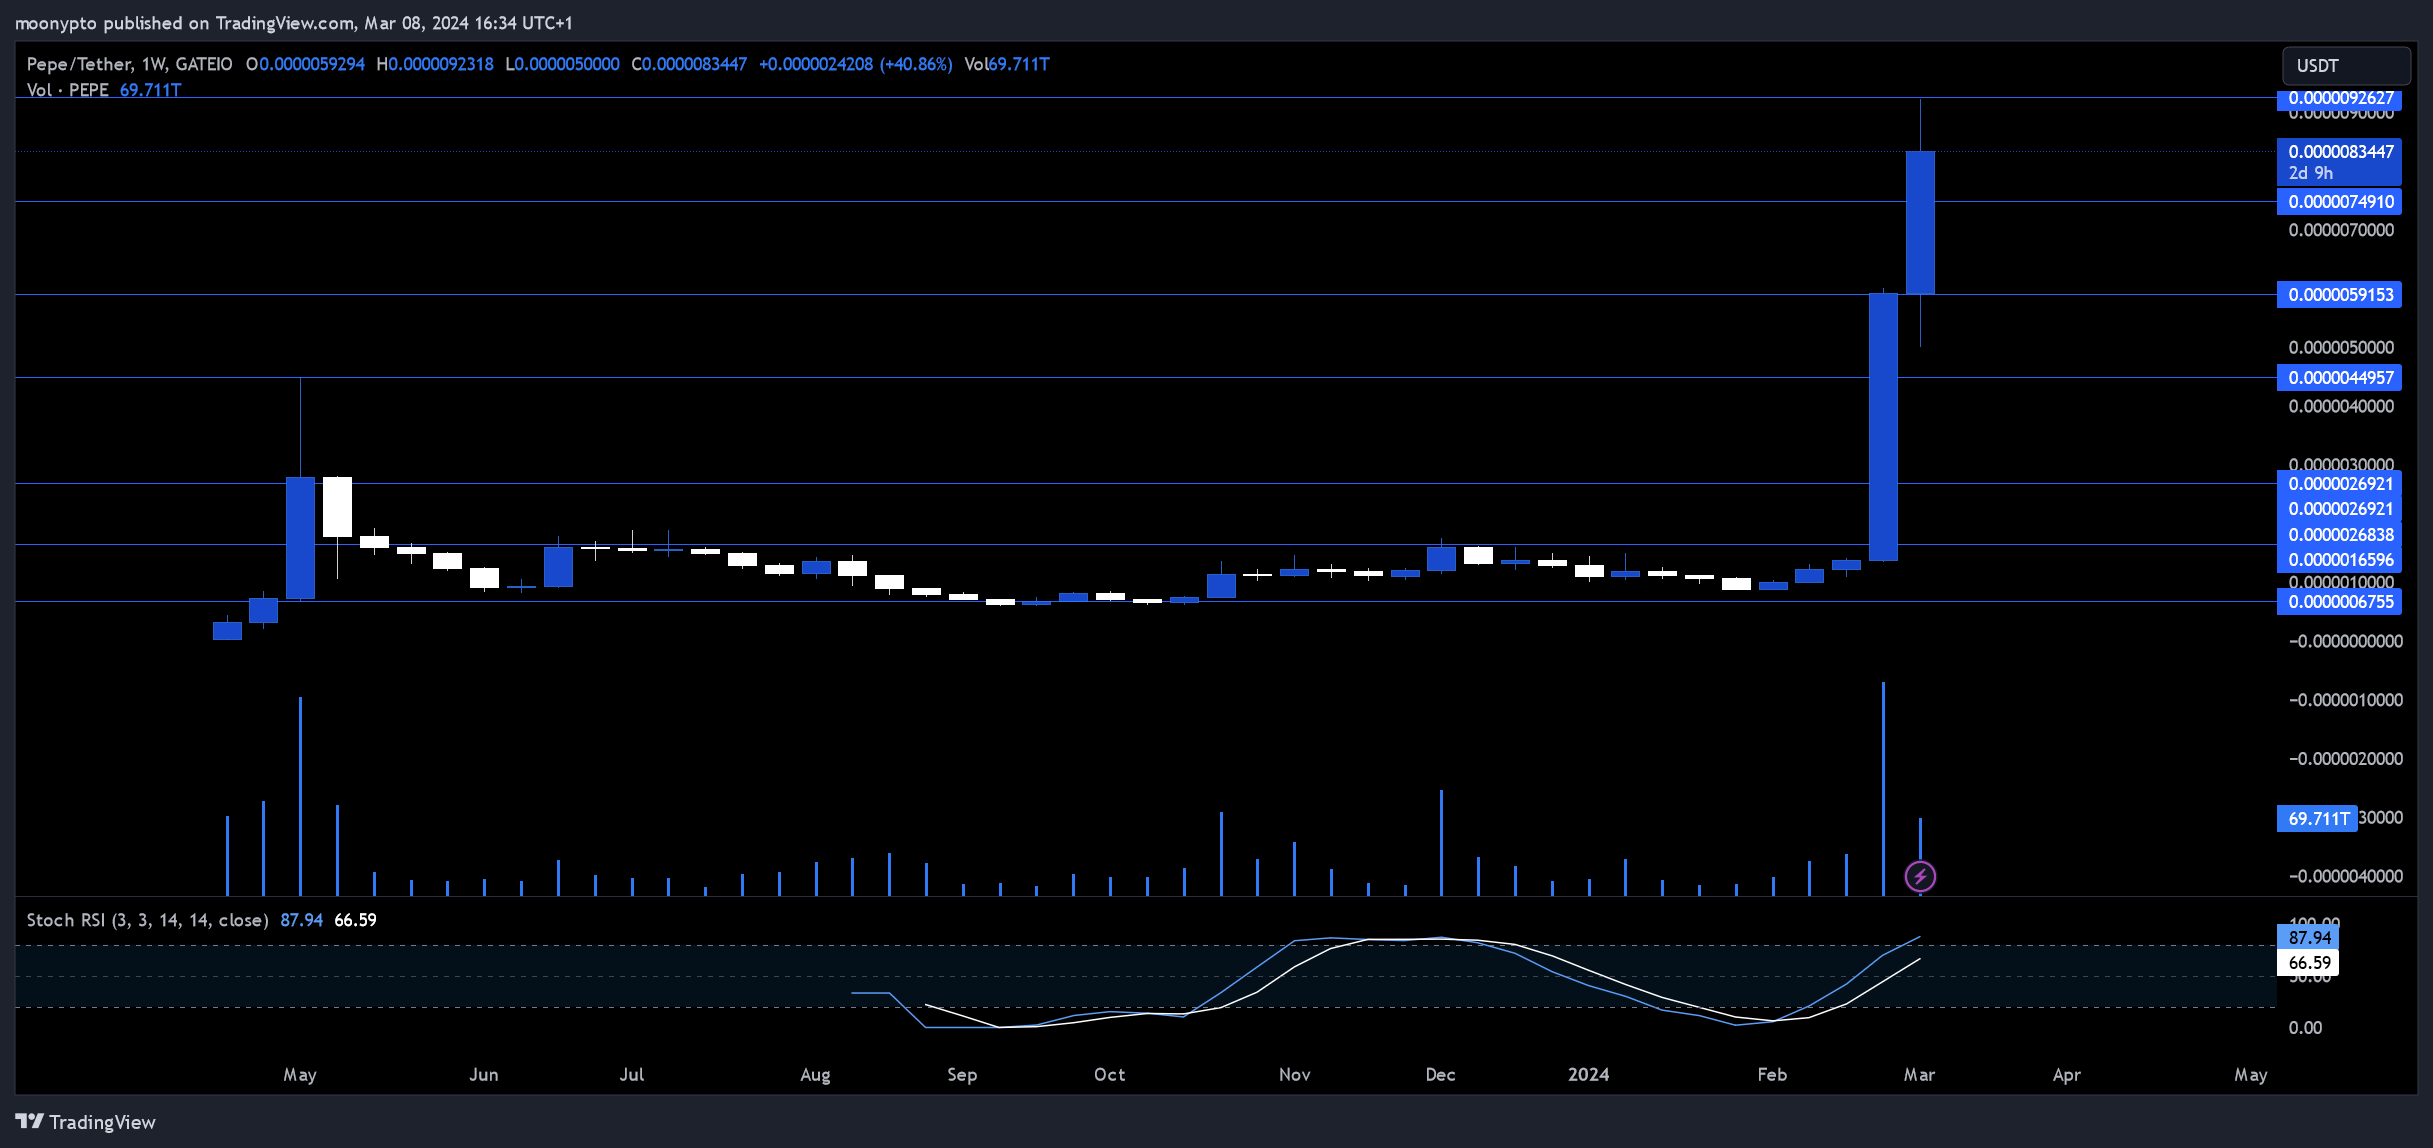Click the low value L0.0000050000 in header
Screen dimensions: 2433x1148
point(562,64)
